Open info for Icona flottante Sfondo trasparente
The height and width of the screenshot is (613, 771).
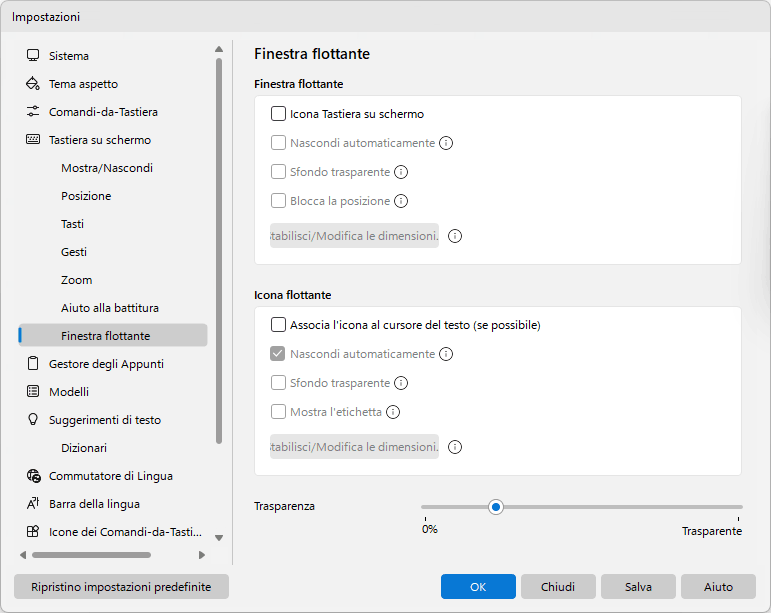point(401,383)
